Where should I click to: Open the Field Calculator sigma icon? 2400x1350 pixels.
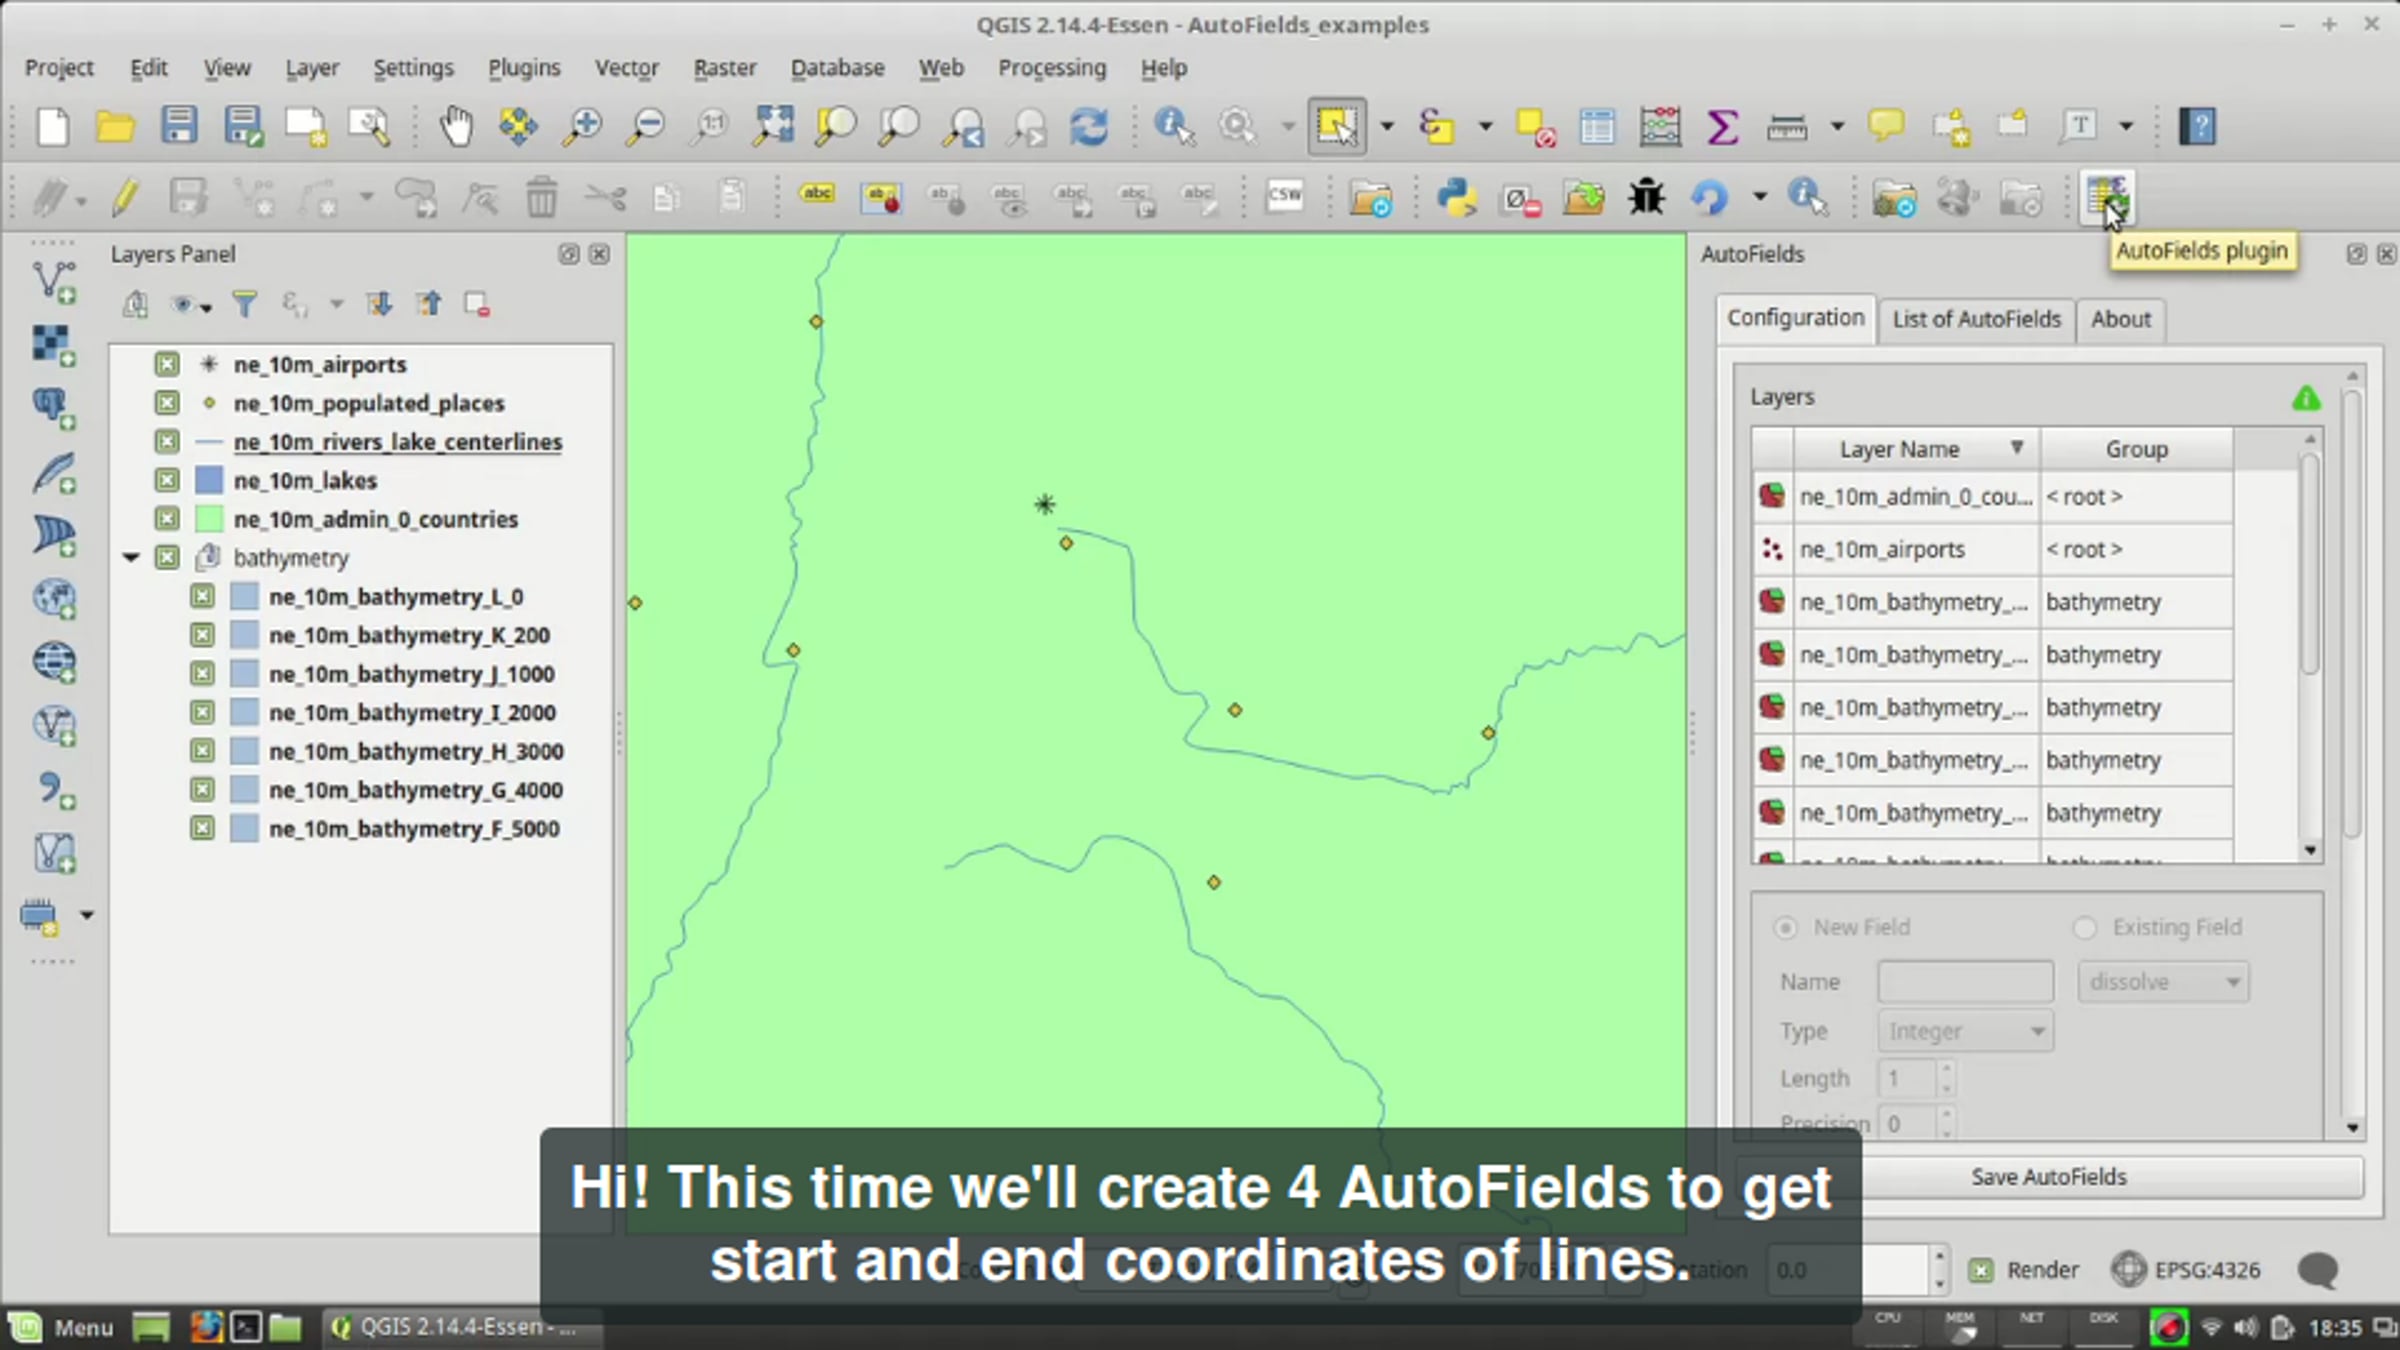[x=1722, y=127]
